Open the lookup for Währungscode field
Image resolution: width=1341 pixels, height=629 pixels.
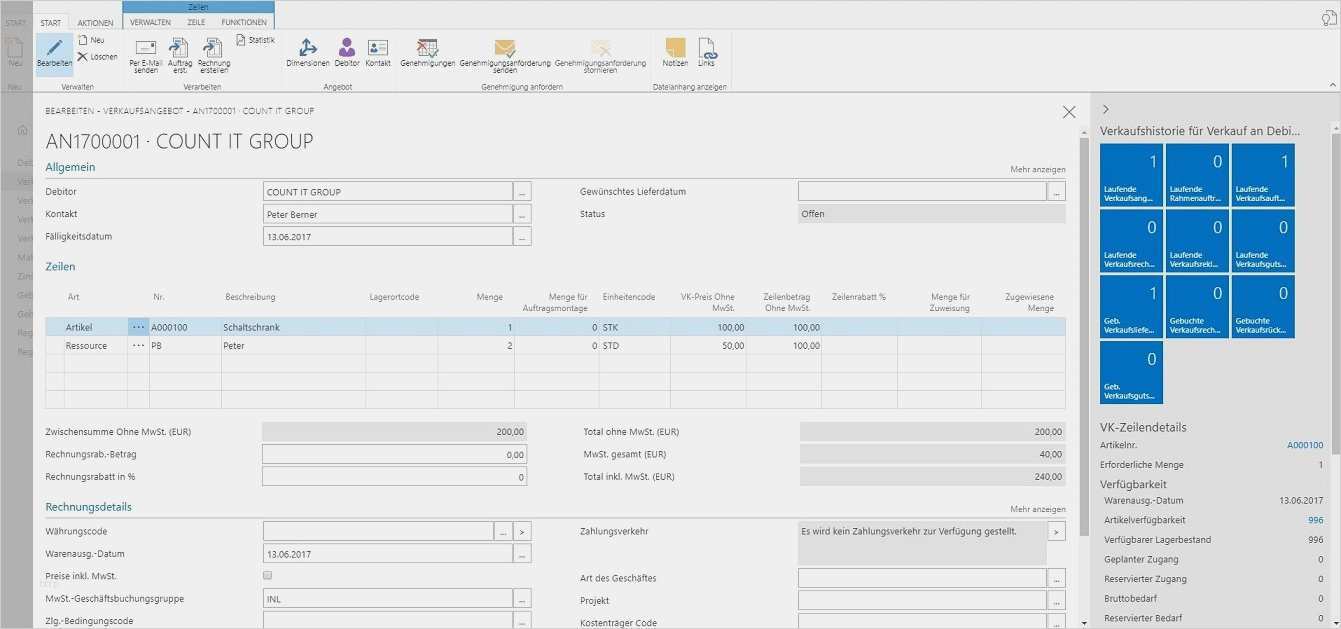click(503, 532)
